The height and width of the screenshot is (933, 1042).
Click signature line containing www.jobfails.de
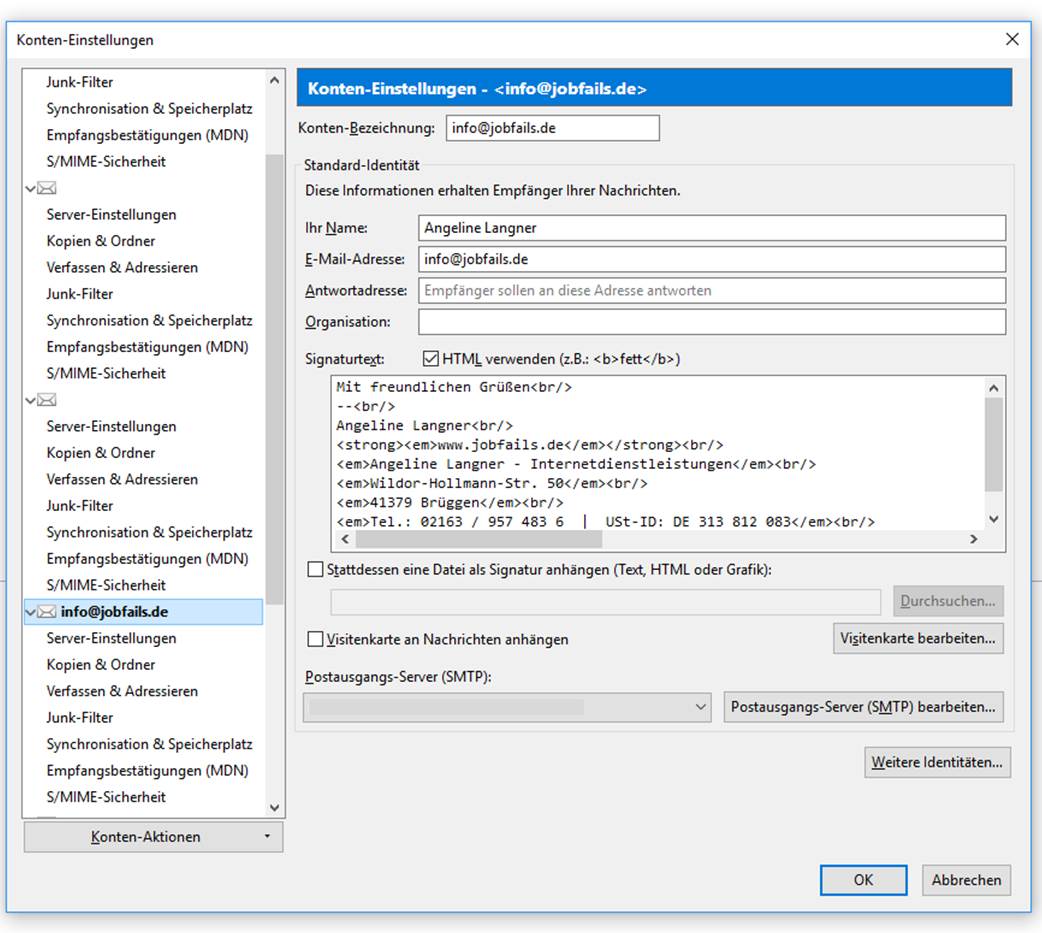click(530, 445)
